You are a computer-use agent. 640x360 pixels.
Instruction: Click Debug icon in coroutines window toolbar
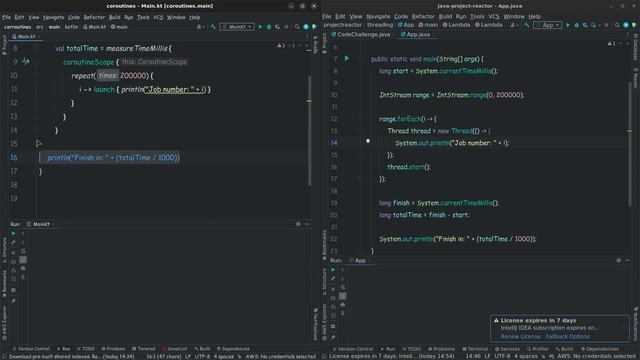coord(269,27)
